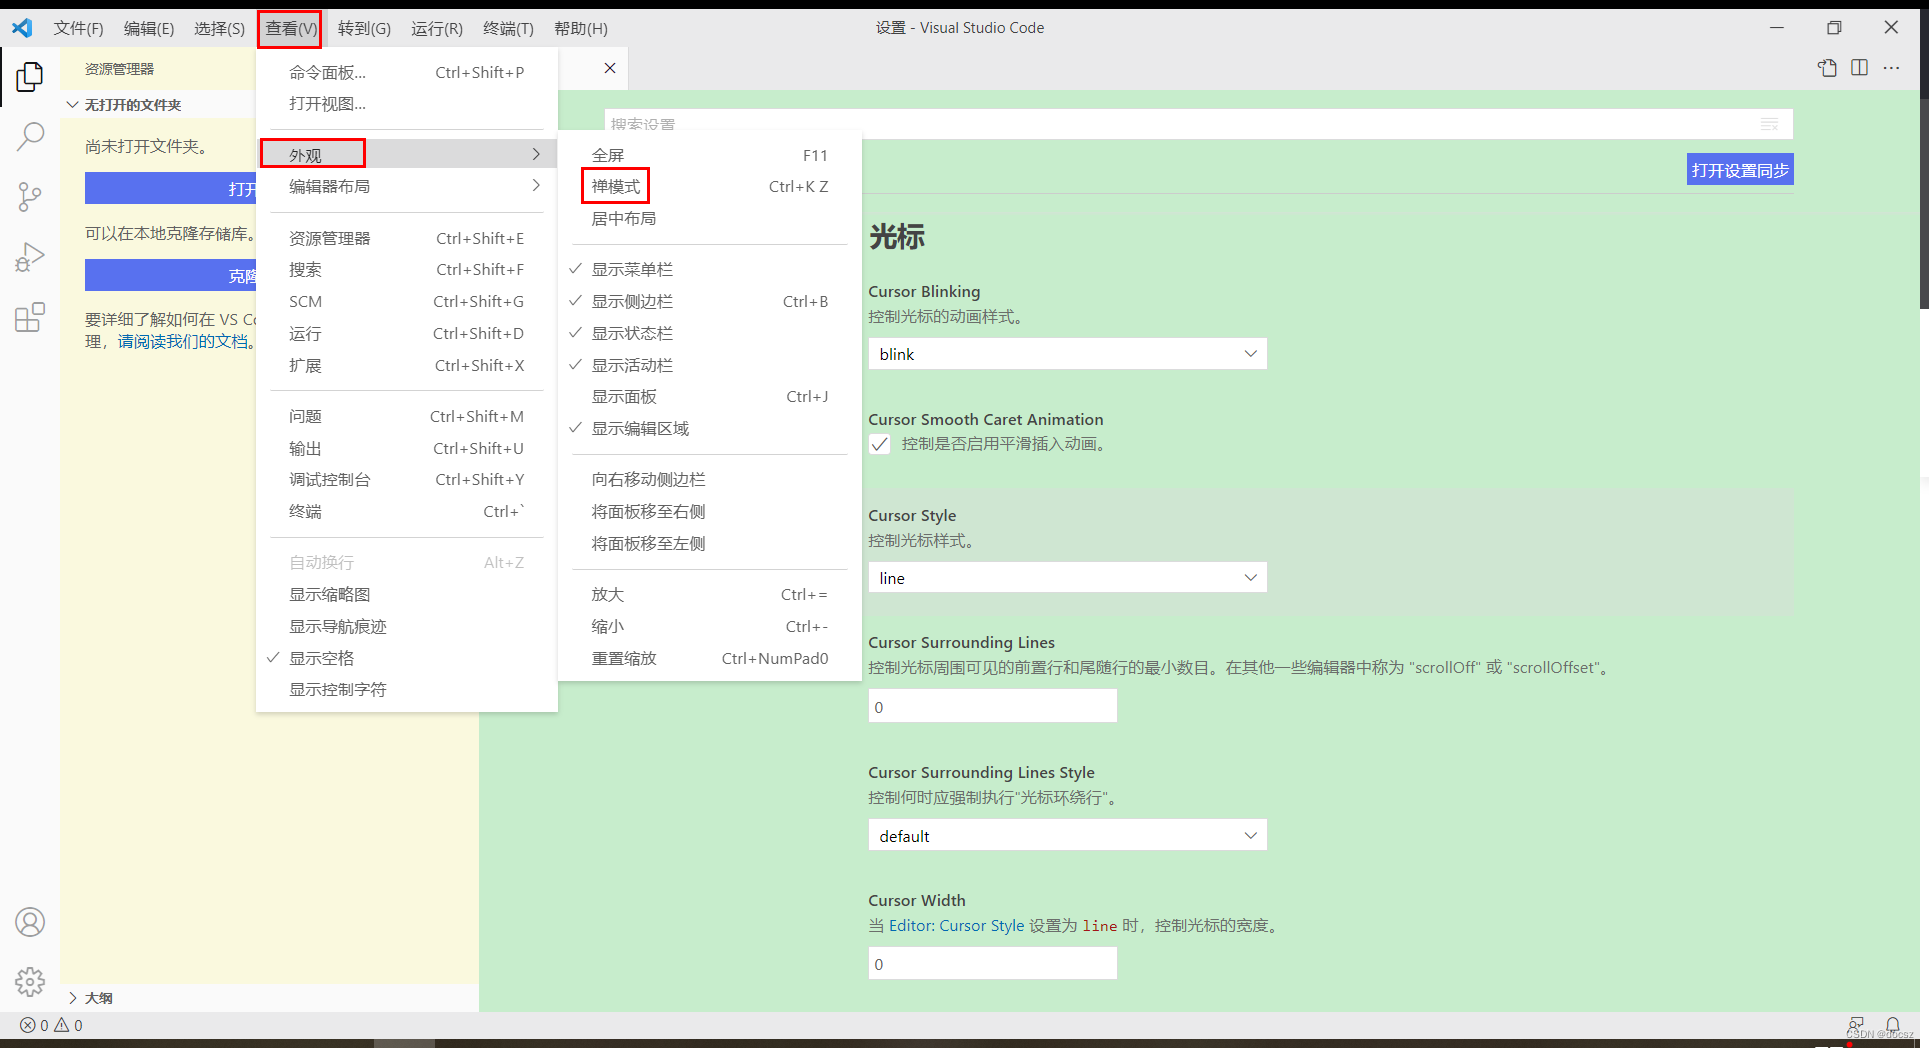Open the Explorer activity bar icon
The height and width of the screenshot is (1048, 1929).
30,77
